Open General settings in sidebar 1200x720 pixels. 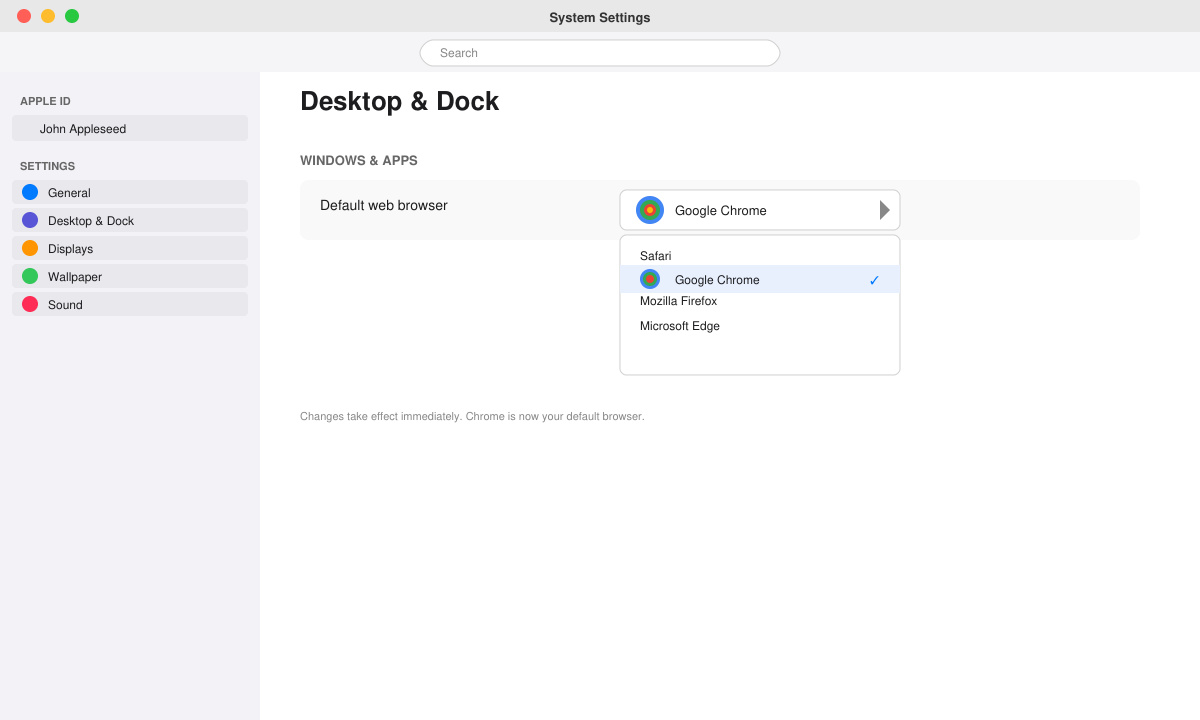pyautogui.click(x=130, y=192)
